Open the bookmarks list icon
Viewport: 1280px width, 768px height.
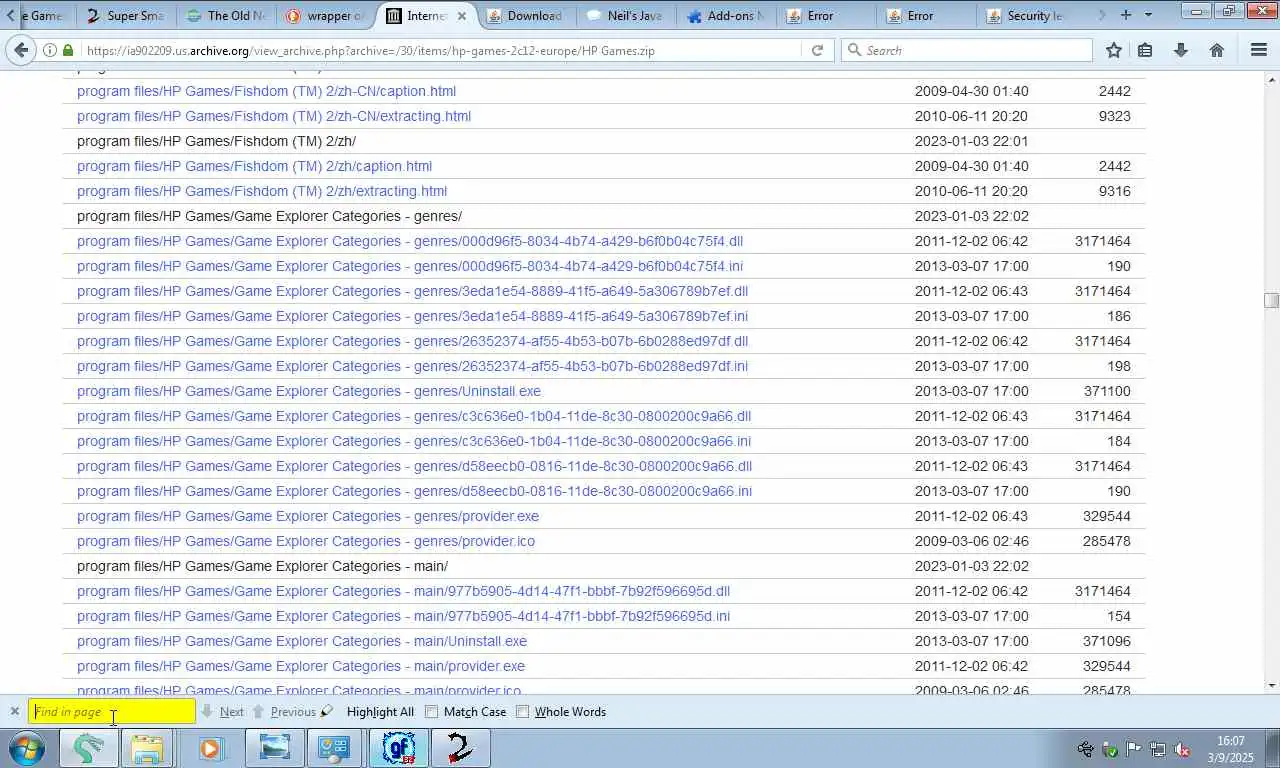click(1145, 50)
